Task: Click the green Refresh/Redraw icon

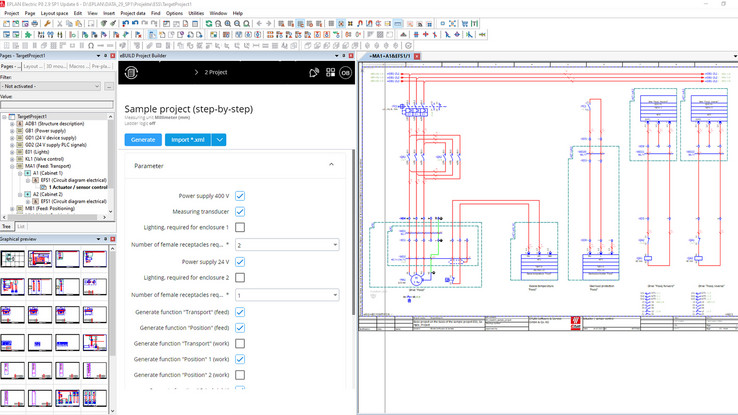Action: tap(209, 24)
